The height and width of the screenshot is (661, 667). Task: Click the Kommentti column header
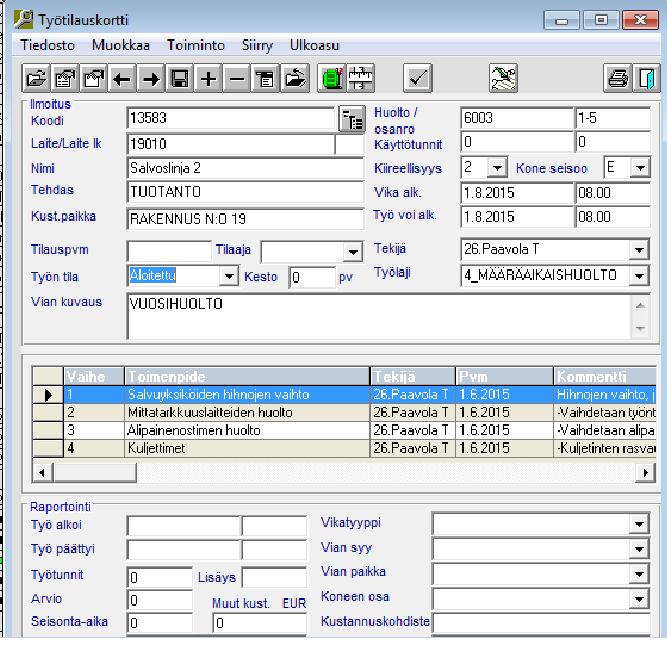point(605,376)
